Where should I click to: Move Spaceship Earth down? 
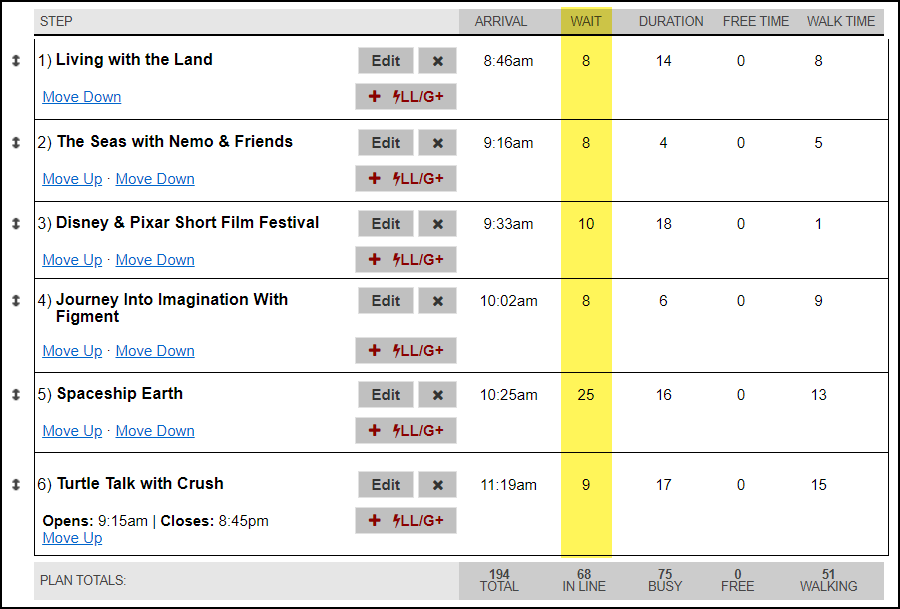[155, 431]
